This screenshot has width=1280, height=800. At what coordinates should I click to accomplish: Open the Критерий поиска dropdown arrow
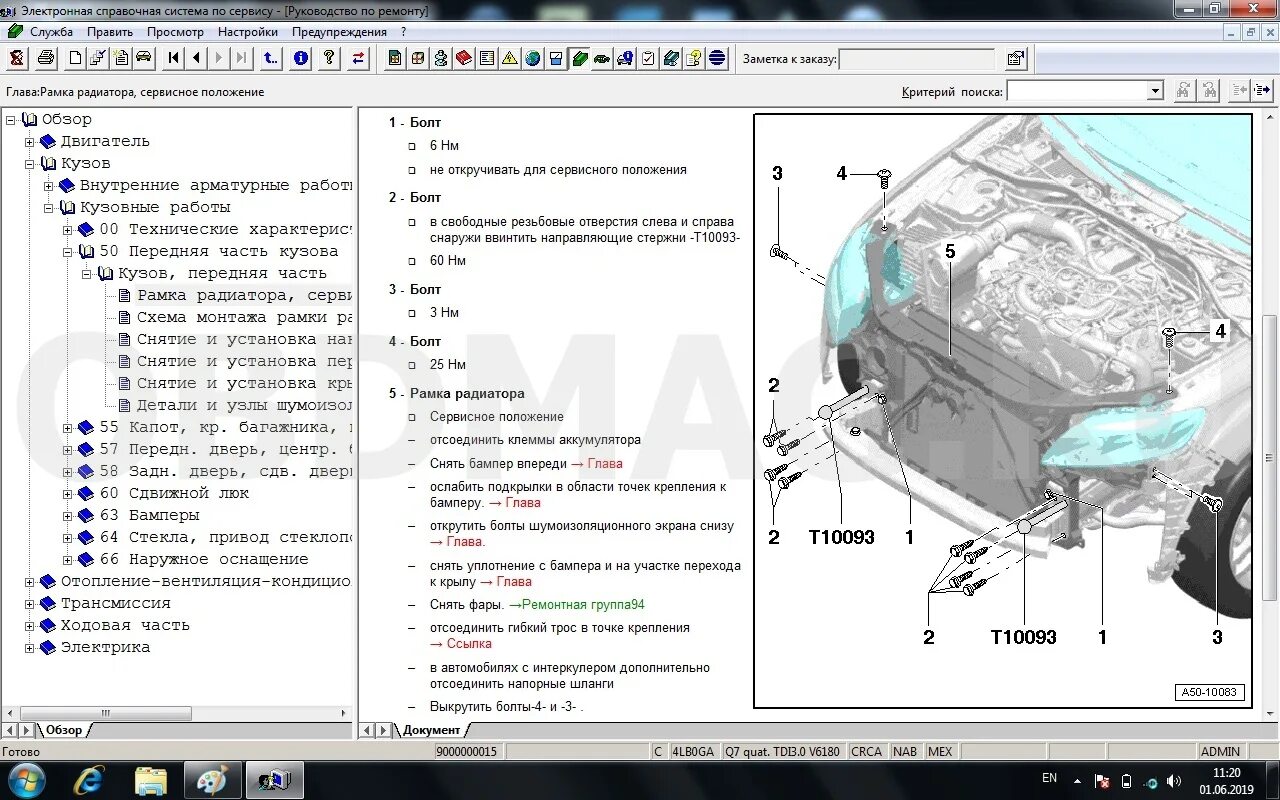[x=1155, y=91]
